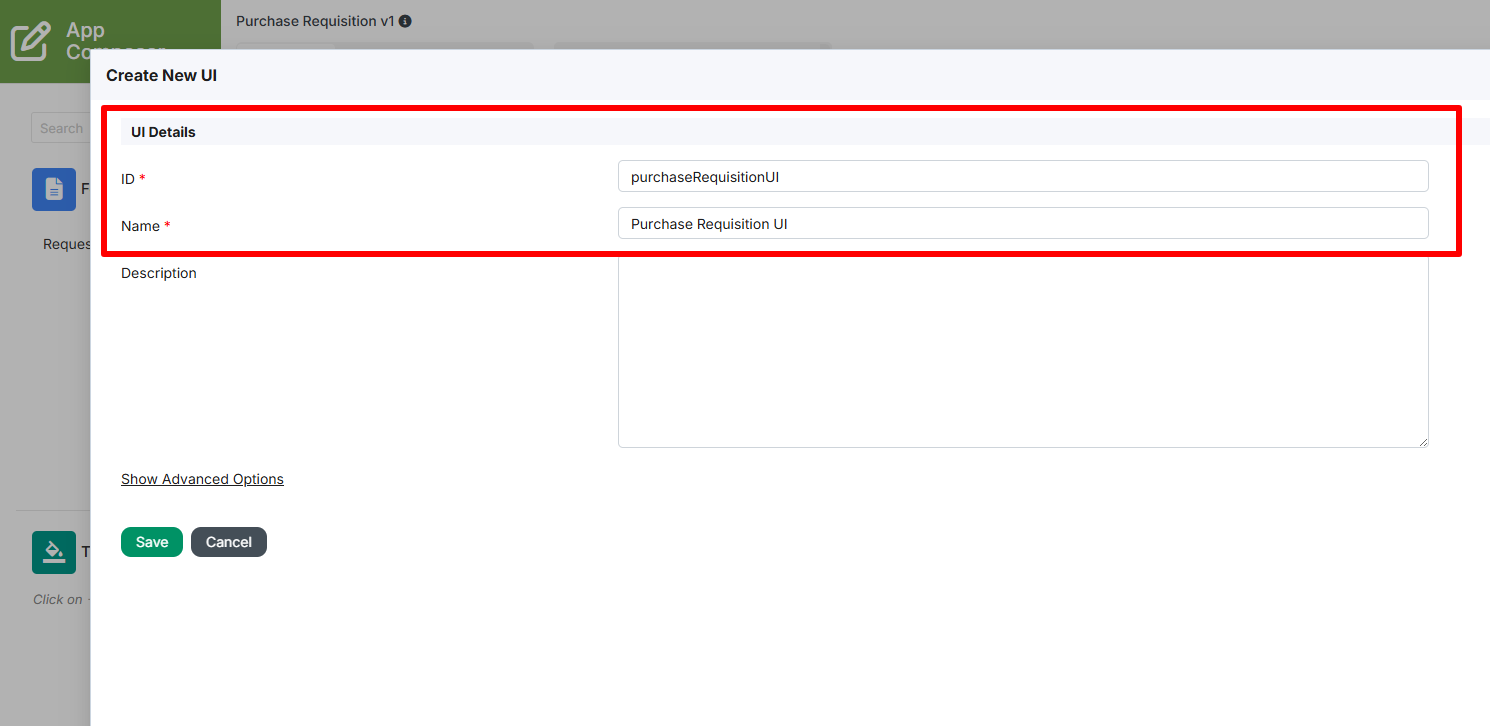Select the blue form document icon
Screen dimensions: 1490x726
point(54,189)
